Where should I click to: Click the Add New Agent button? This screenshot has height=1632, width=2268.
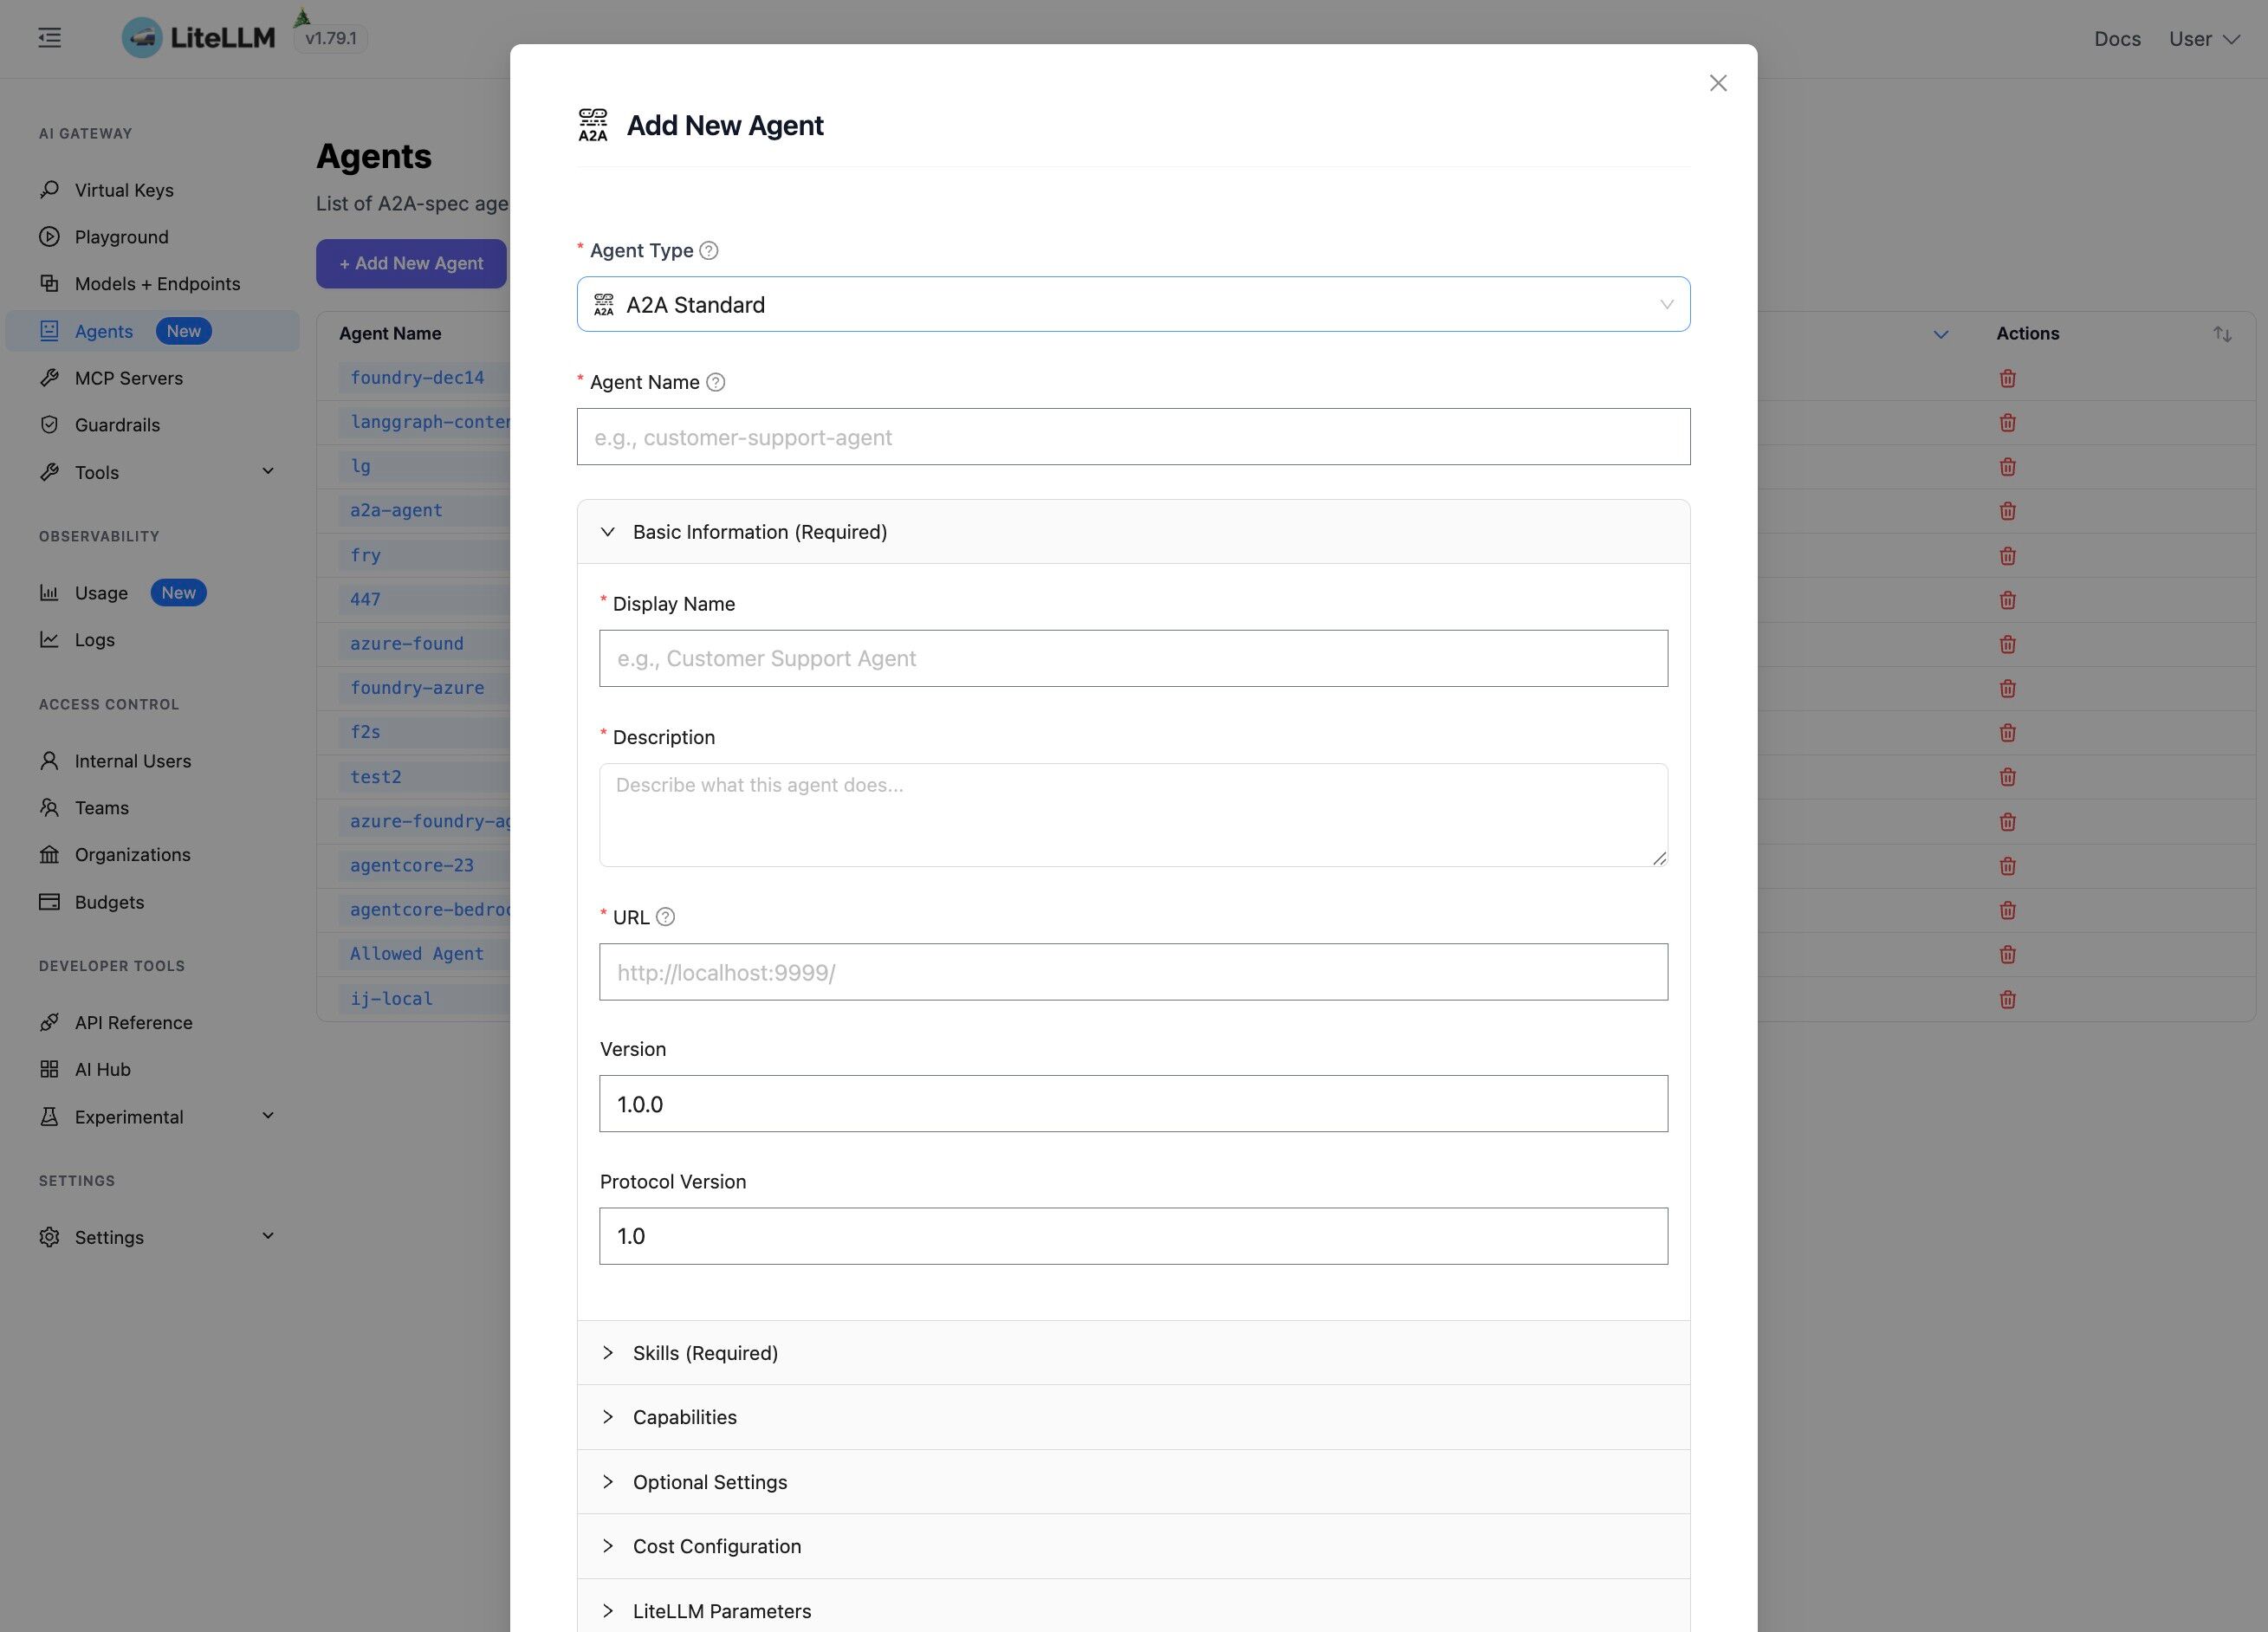pyautogui.click(x=411, y=263)
